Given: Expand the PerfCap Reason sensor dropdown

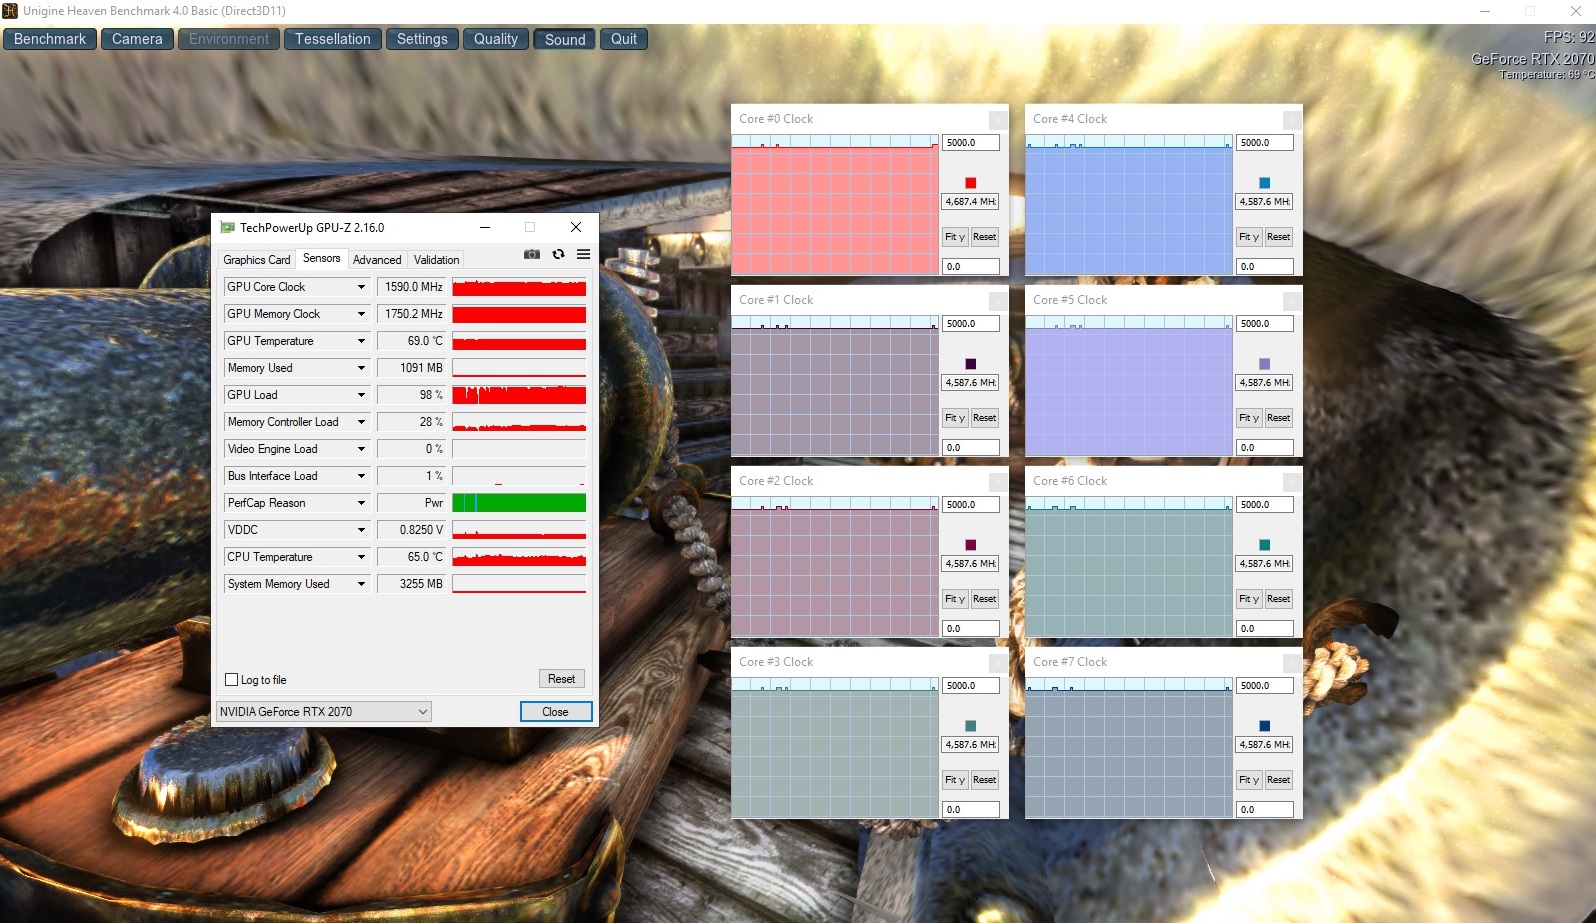Looking at the screenshot, I should click(361, 503).
